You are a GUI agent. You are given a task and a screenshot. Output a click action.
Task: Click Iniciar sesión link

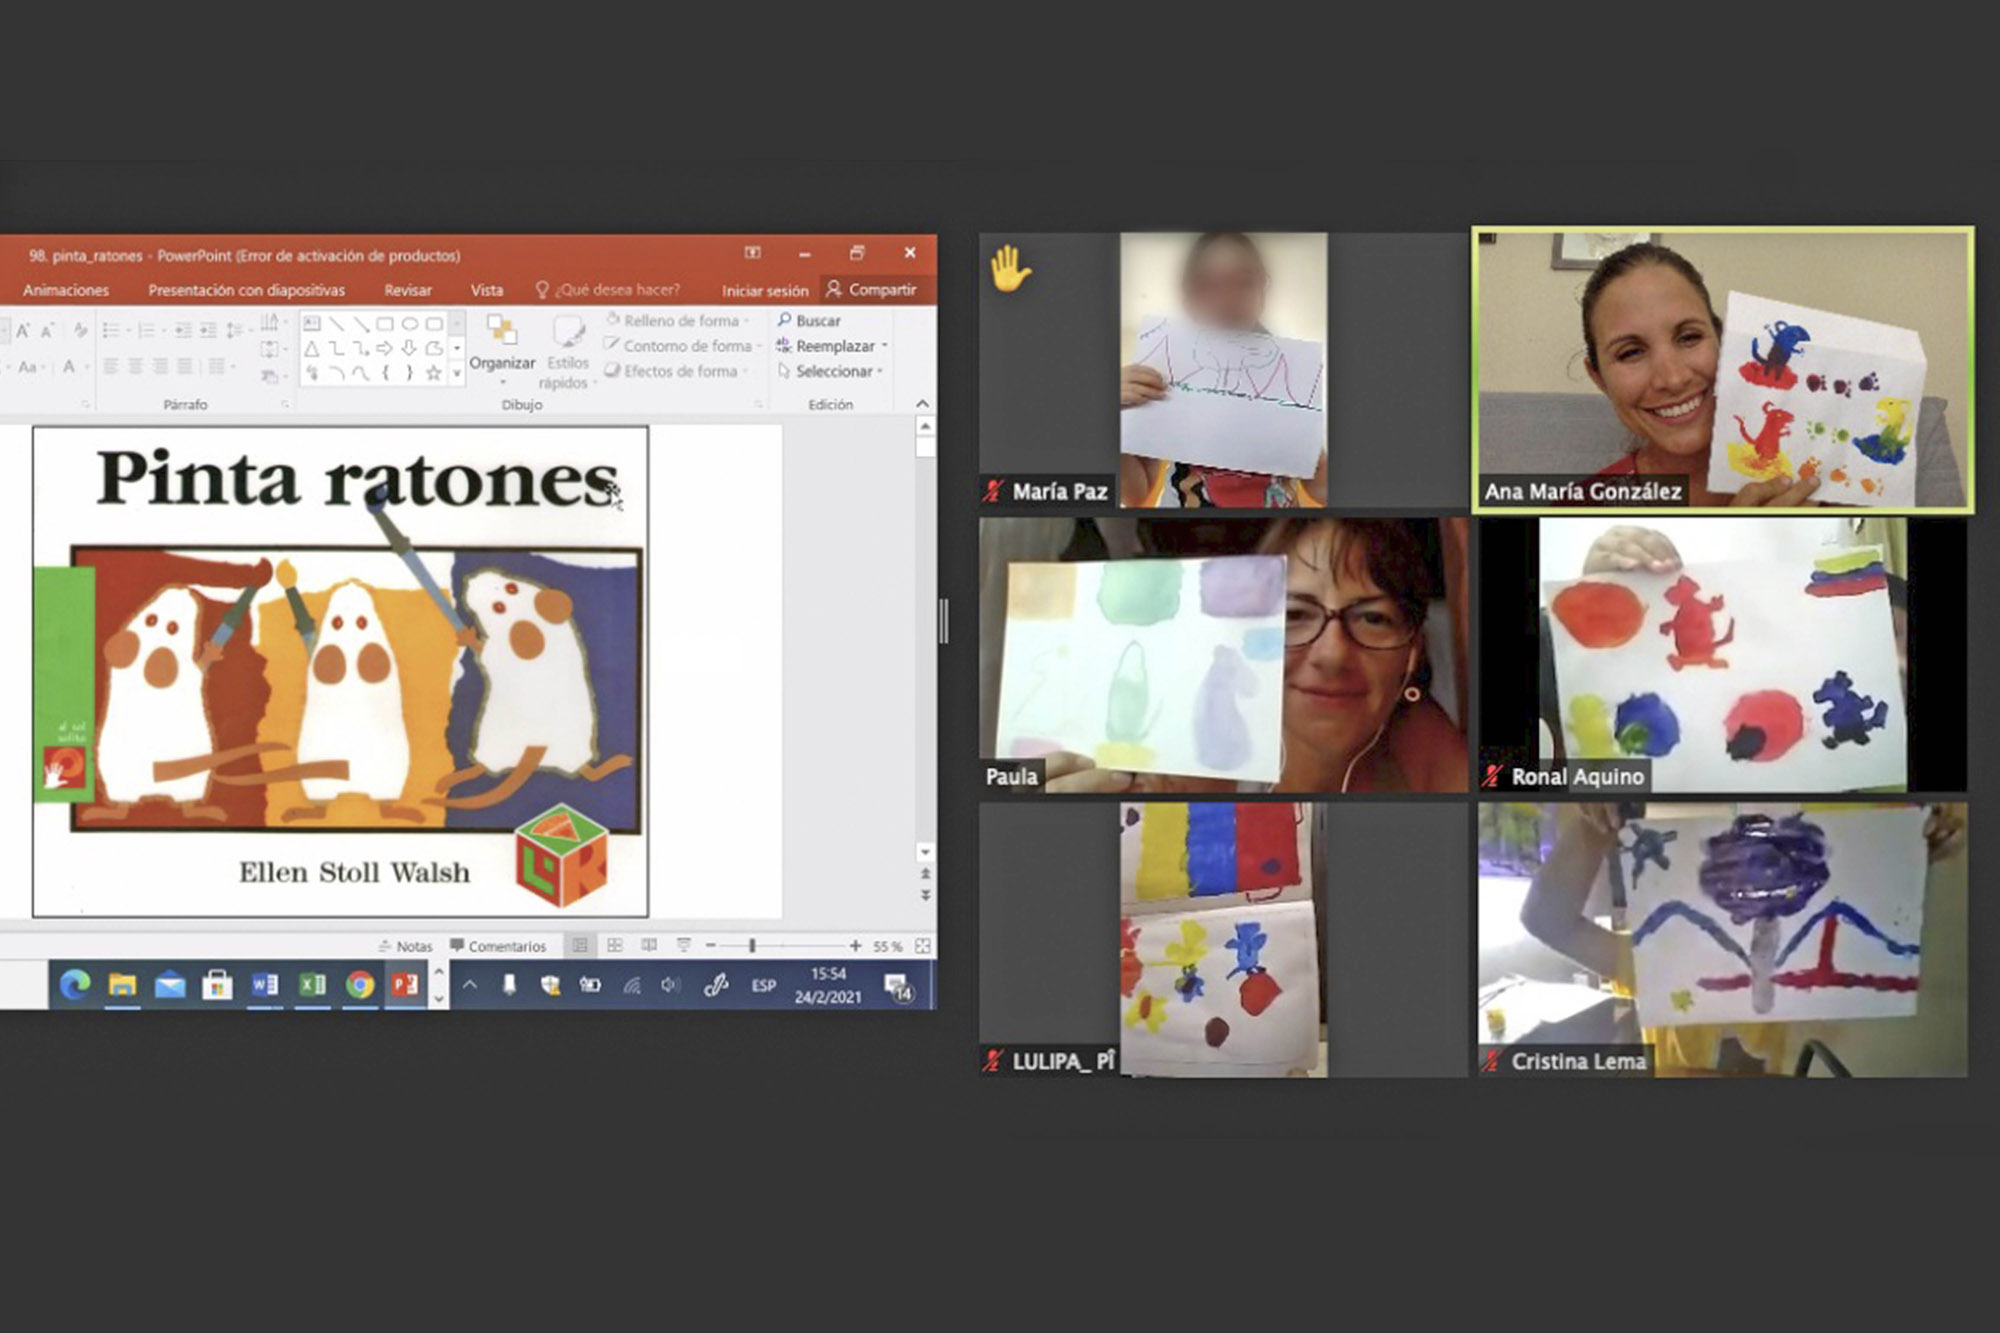tap(765, 290)
